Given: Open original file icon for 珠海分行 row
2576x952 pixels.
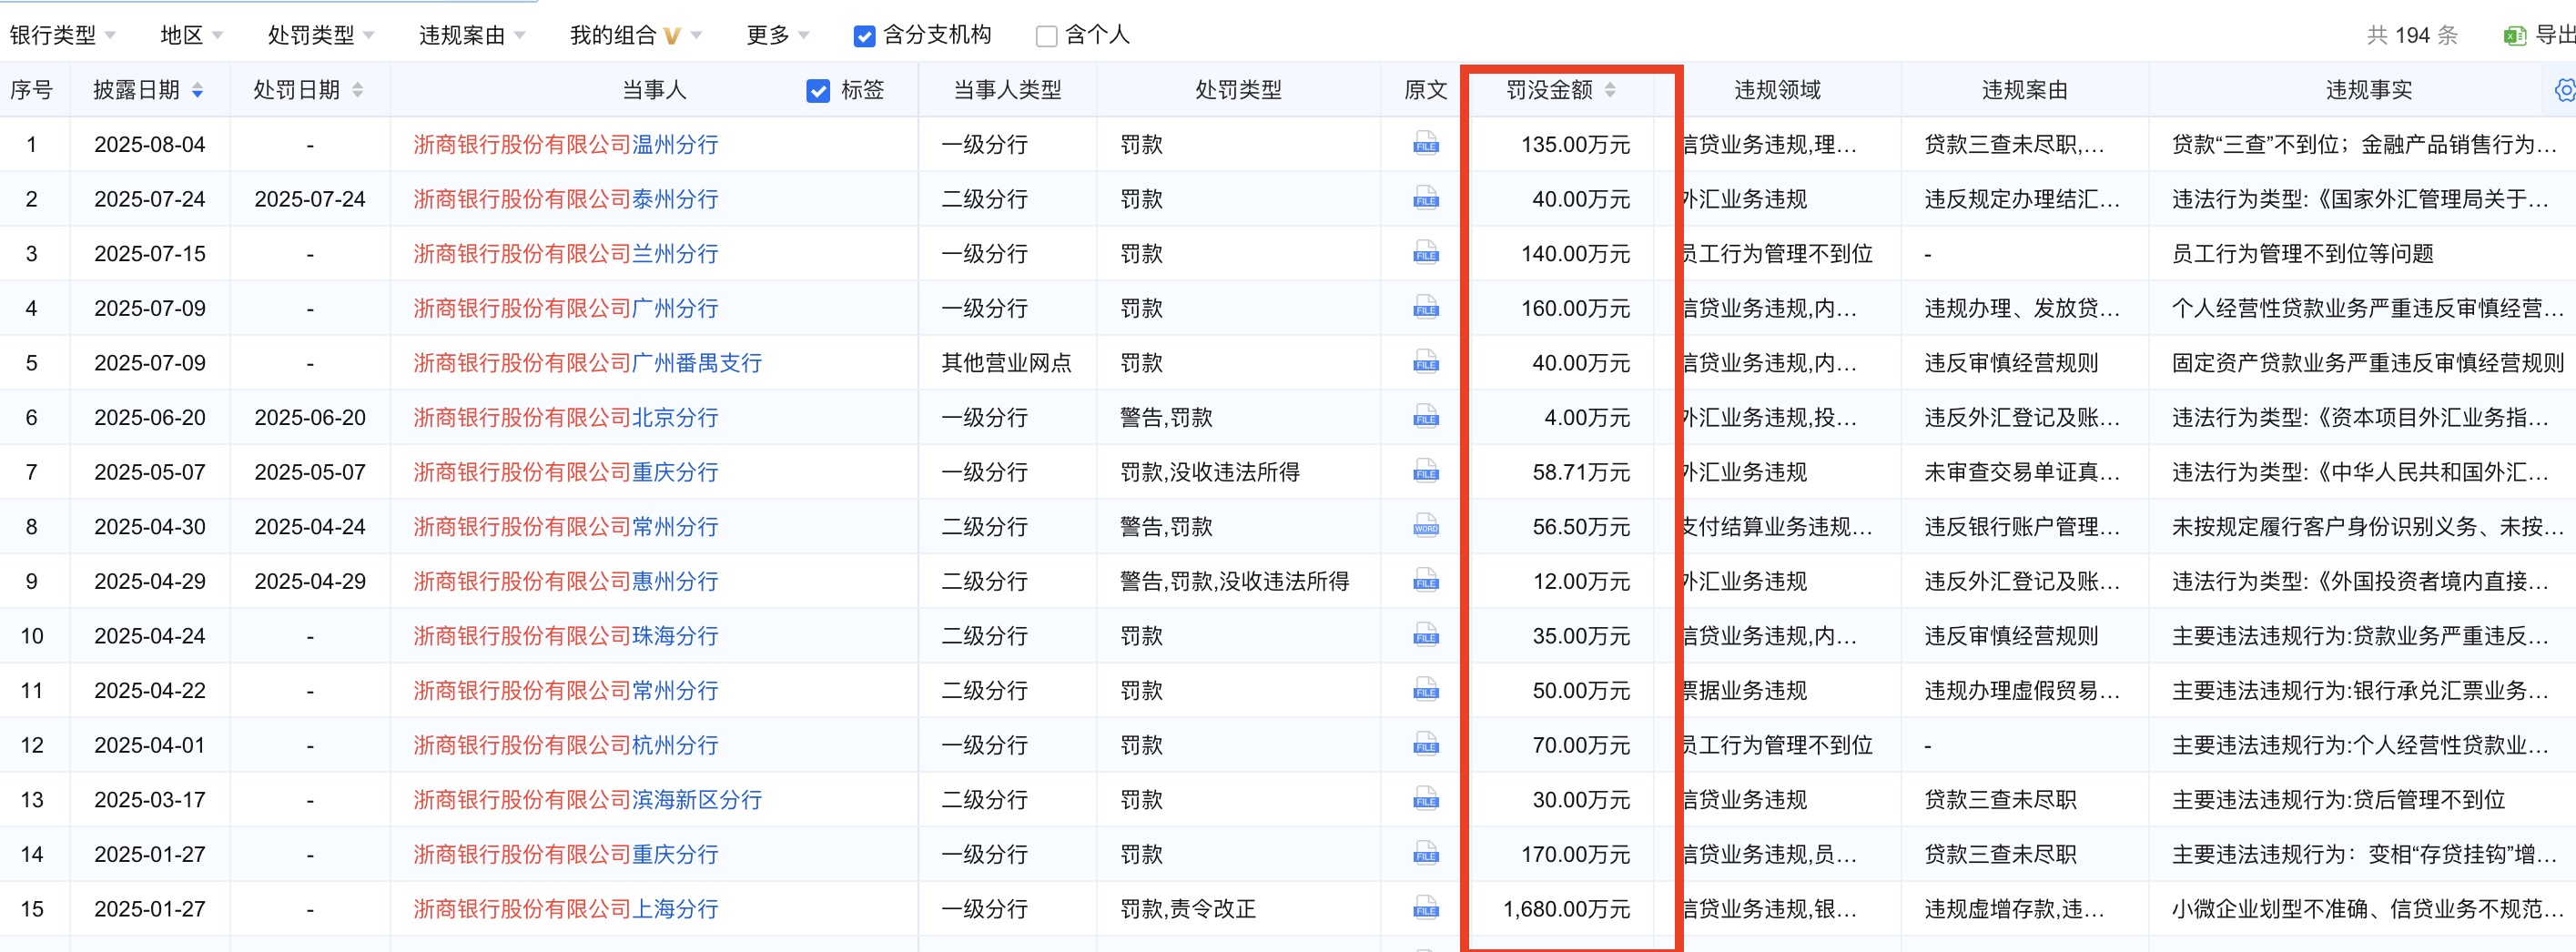Looking at the screenshot, I should [x=1426, y=635].
